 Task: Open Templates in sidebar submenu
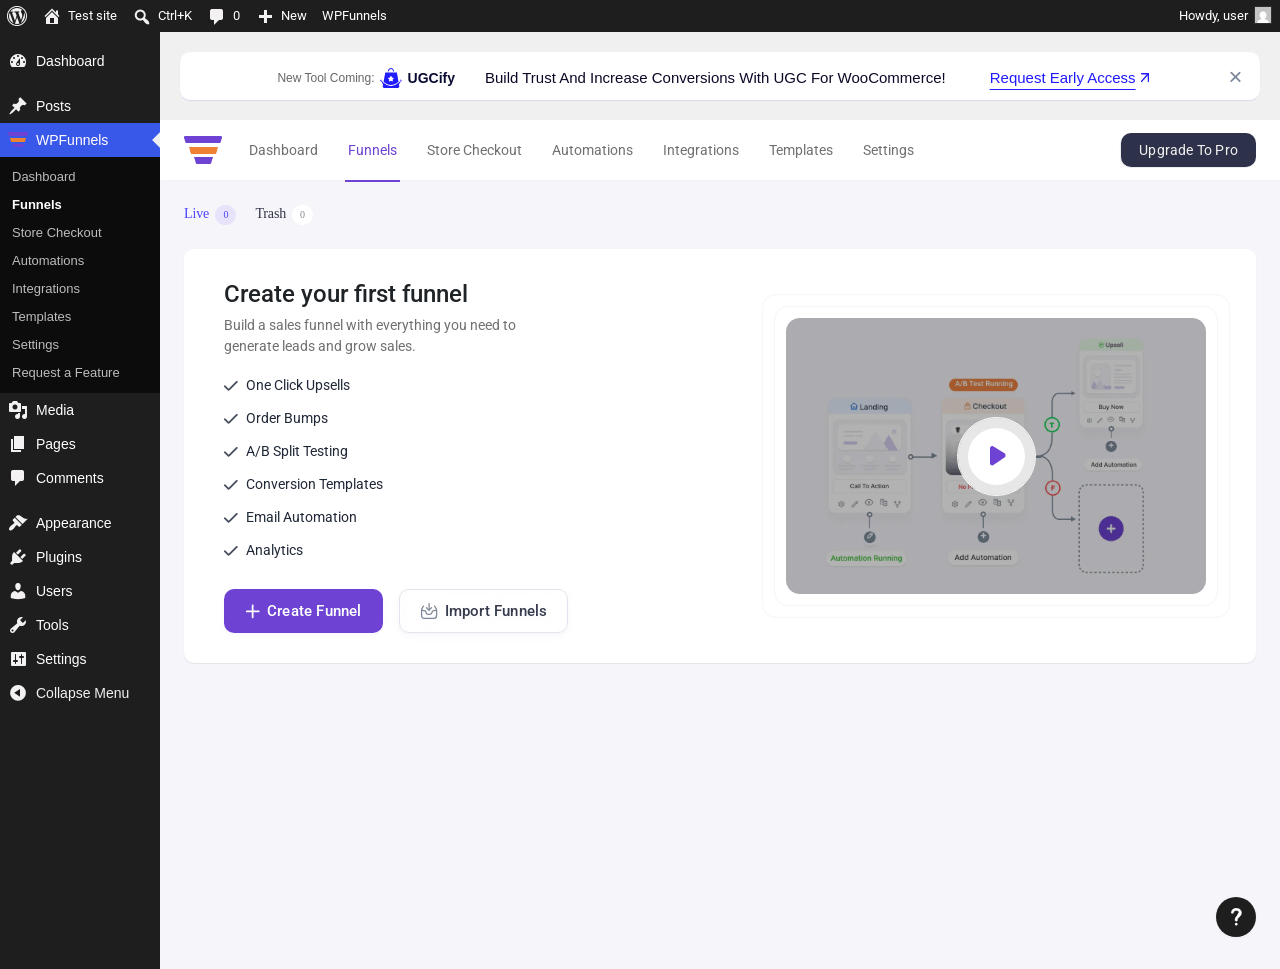(42, 317)
